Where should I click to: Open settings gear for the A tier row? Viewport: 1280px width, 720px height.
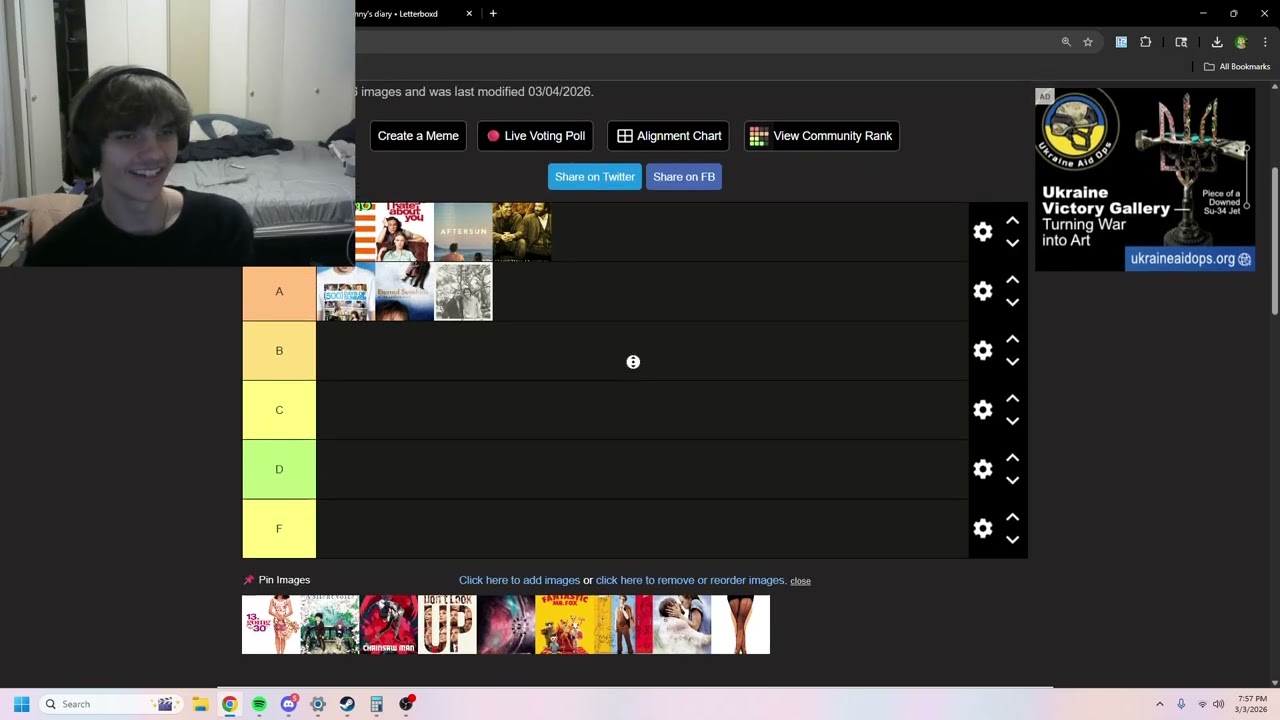point(983,291)
